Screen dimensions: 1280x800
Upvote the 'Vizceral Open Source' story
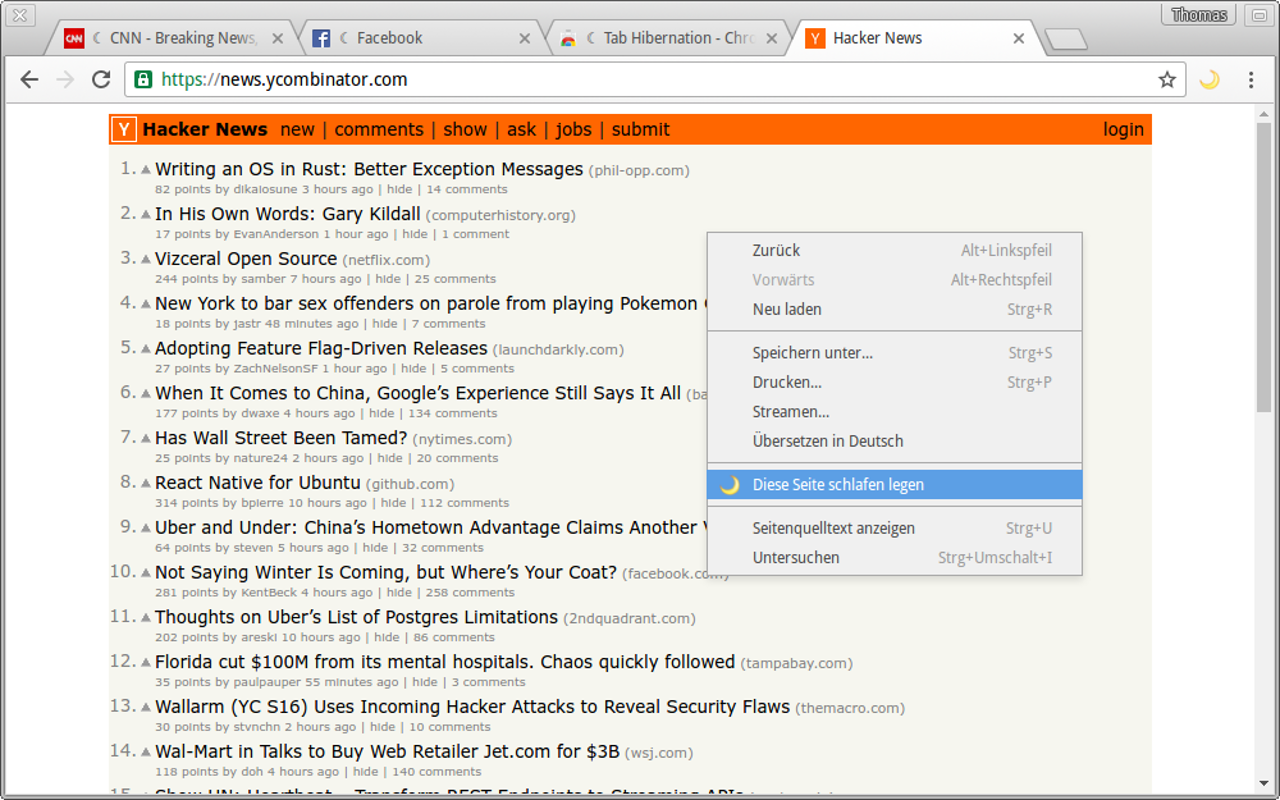(x=146, y=260)
